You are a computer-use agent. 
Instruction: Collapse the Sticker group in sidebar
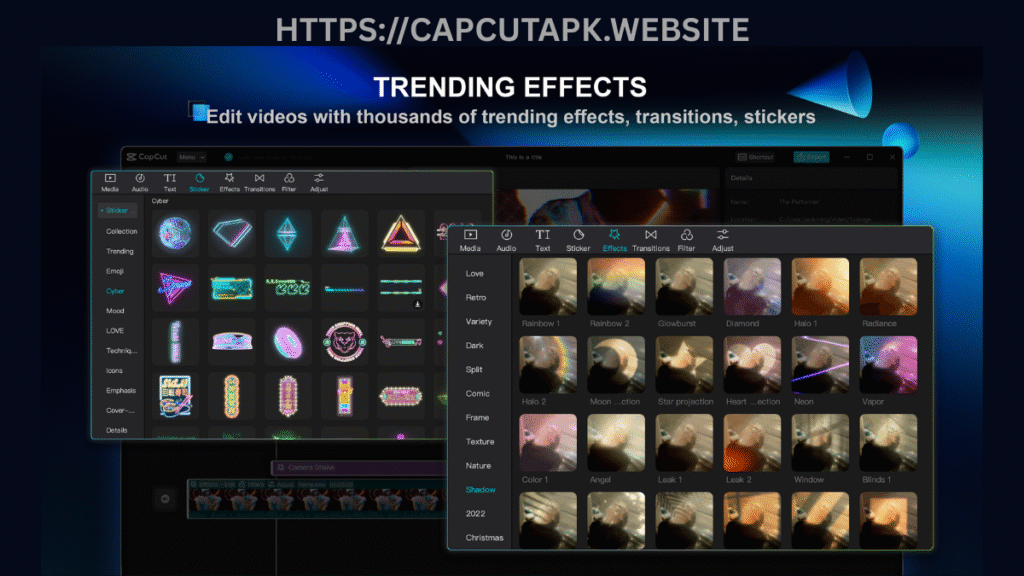pyautogui.click(x=118, y=210)
